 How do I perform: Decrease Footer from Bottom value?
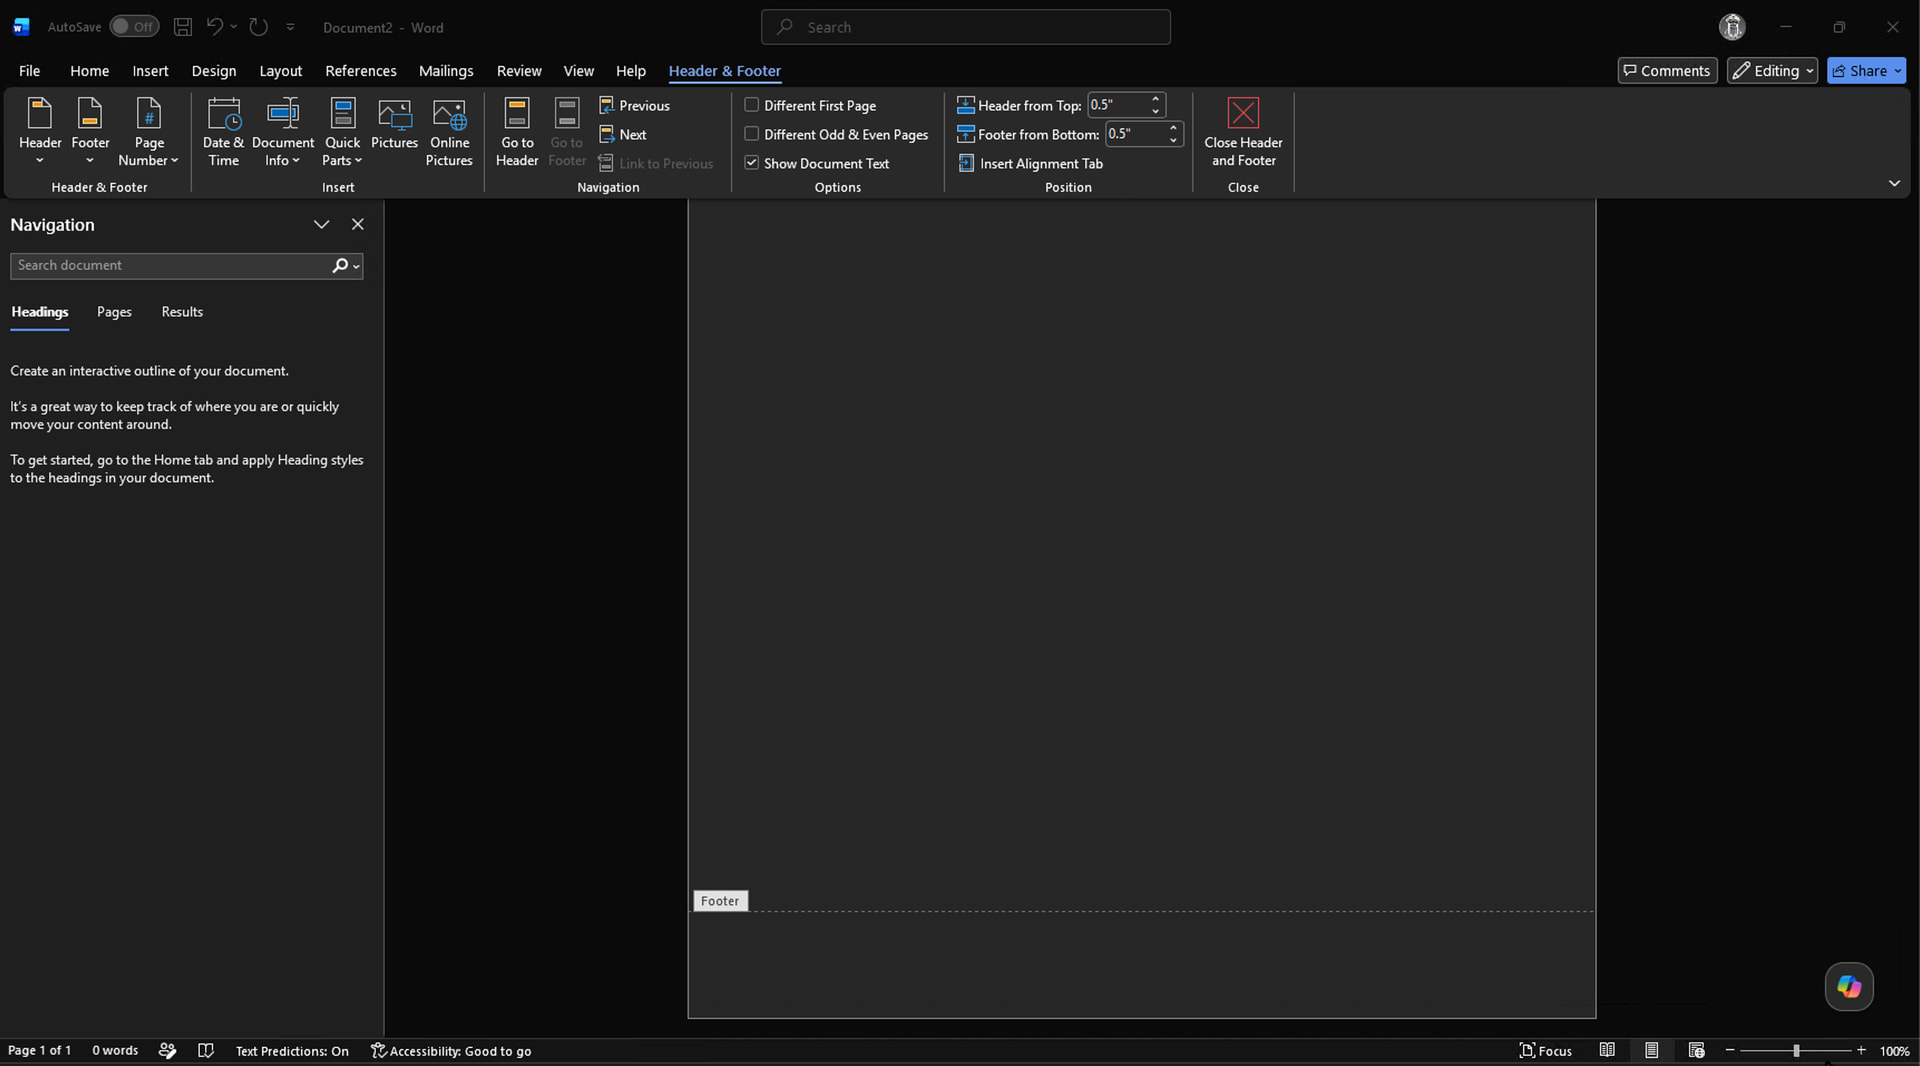coord(1173,140)
